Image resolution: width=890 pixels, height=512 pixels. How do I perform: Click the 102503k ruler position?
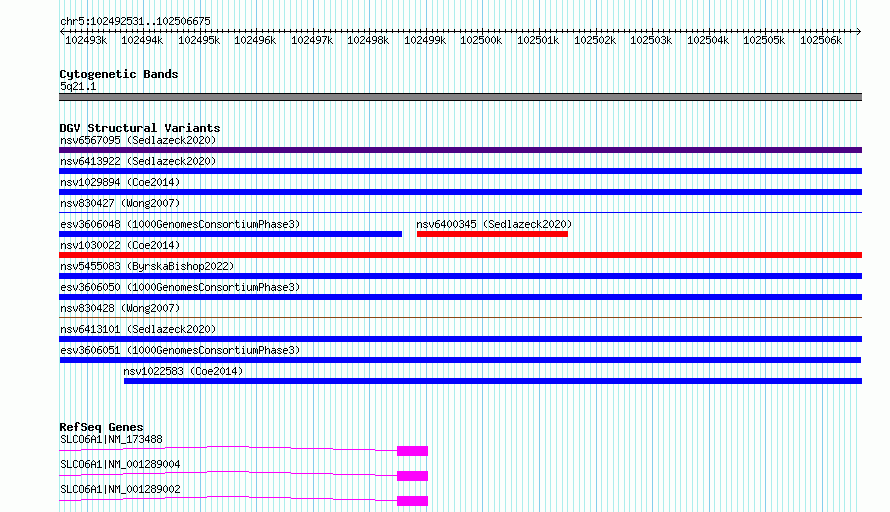[650, 40]
